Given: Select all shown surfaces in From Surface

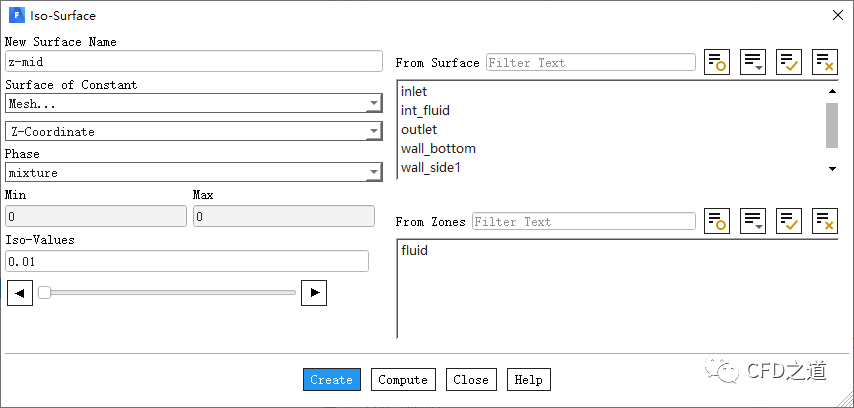Looking at the screenshot, I should point(789,62).
